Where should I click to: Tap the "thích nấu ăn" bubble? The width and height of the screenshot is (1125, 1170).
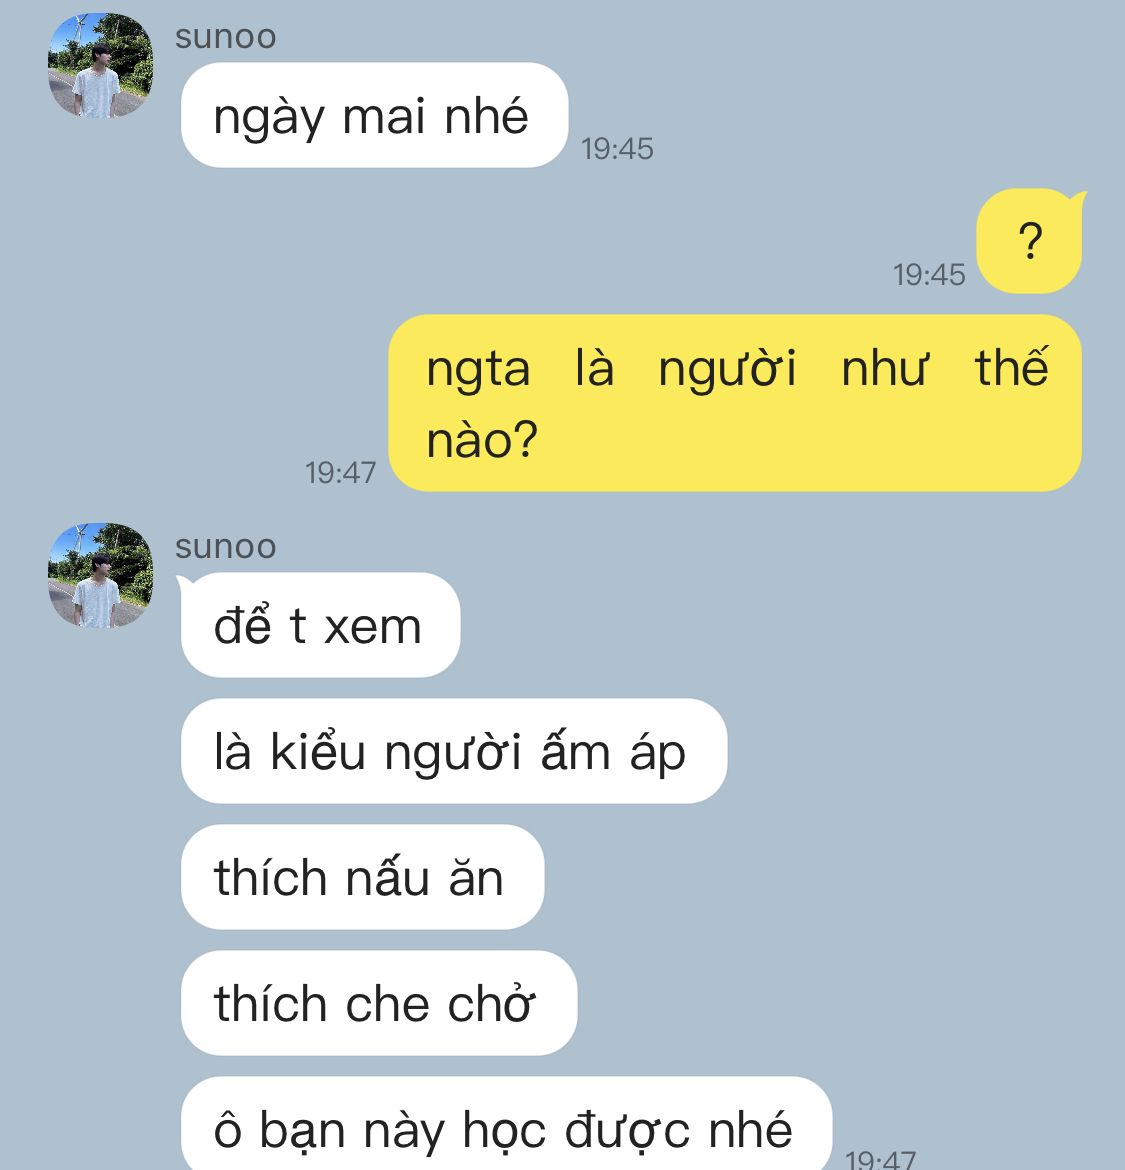tap(363, 877)
